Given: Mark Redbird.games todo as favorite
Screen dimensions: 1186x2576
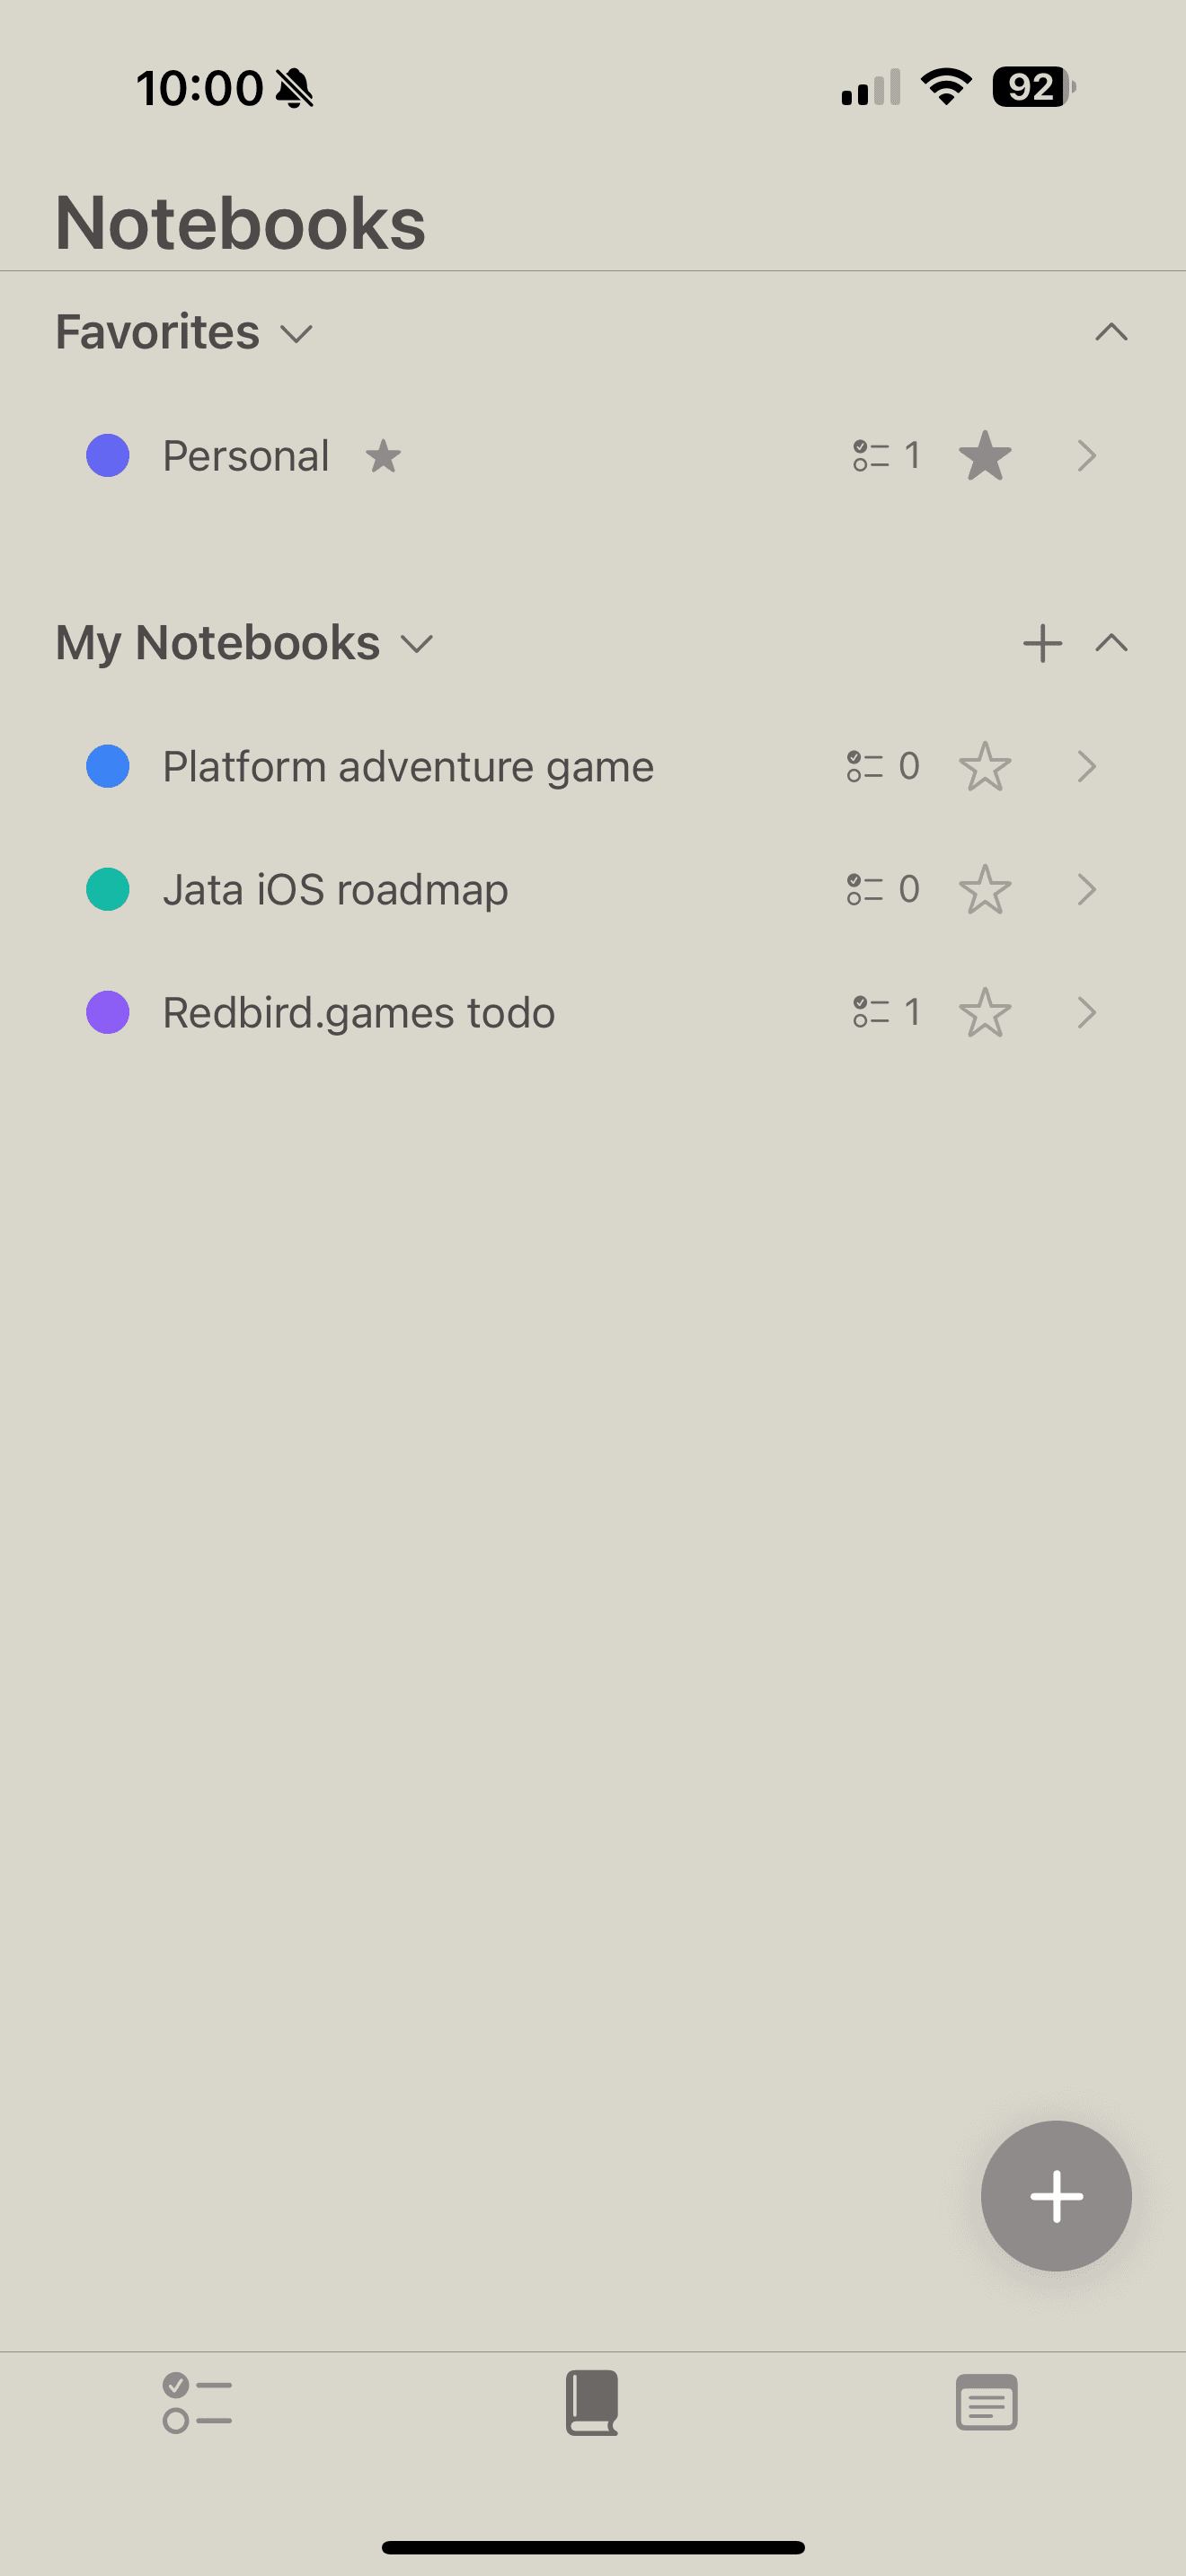Looking at the screenshot, I should click(x=985, y=1013).
